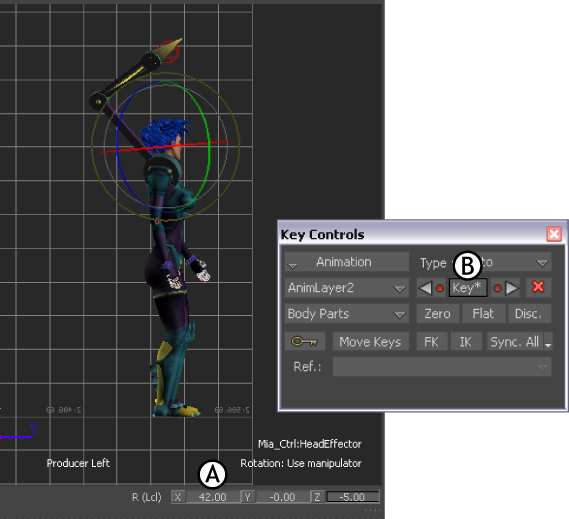Go to next keyframe arrow
Image resolution: width=569 pixels, height=519 pixels.
pyautogui.click(x=512, y=288)
